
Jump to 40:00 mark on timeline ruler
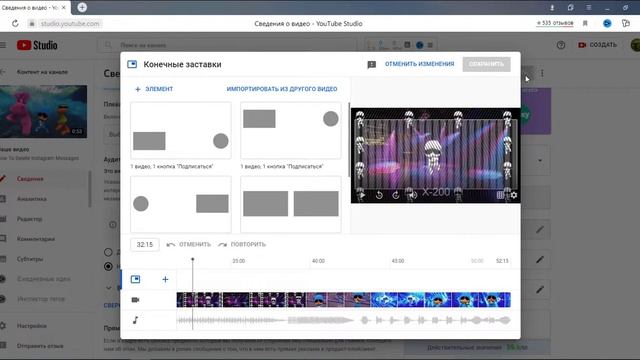pos(318,261)
